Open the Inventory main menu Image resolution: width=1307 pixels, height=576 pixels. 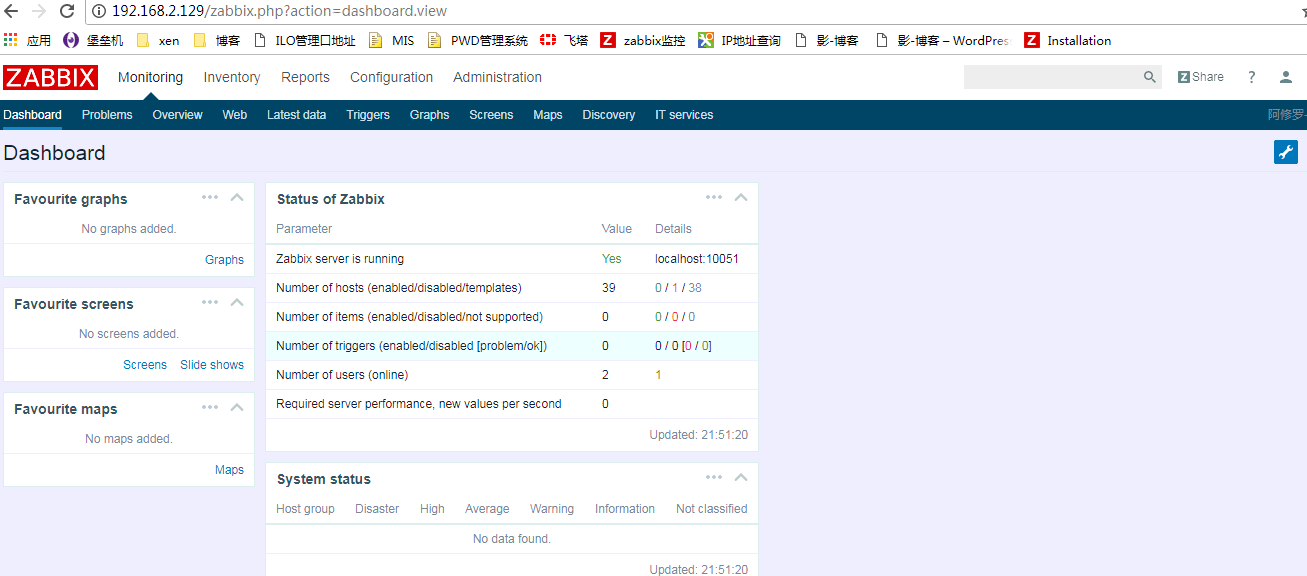tap(232, 77)
